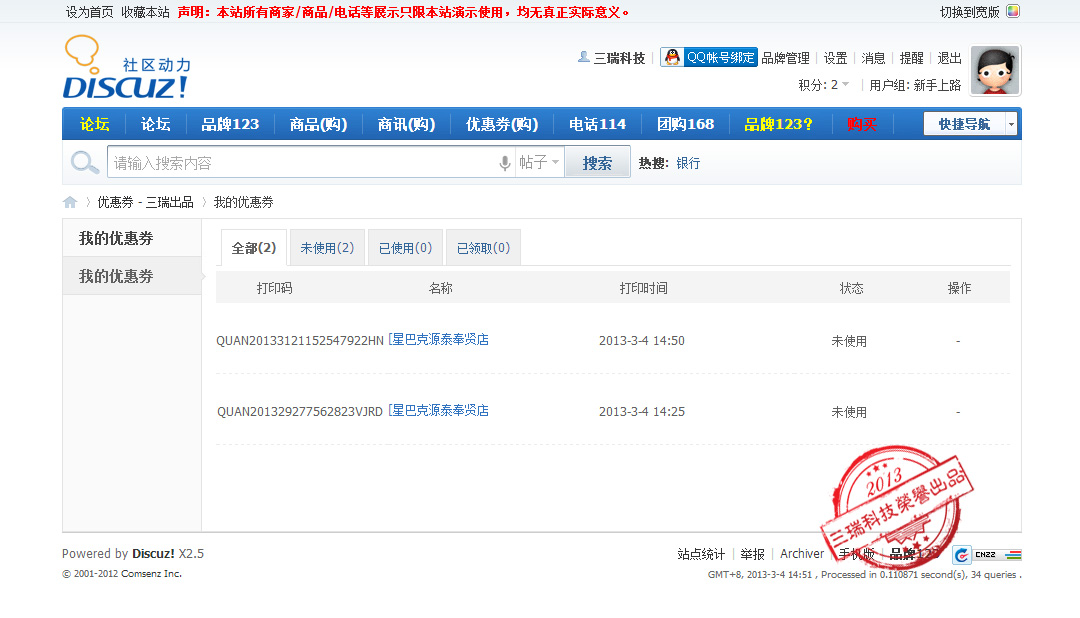This screenshot has height=618, width=1080.
Task: Click the 2013-3-4 14:50 print time
Action: click(x=642, y=340)
